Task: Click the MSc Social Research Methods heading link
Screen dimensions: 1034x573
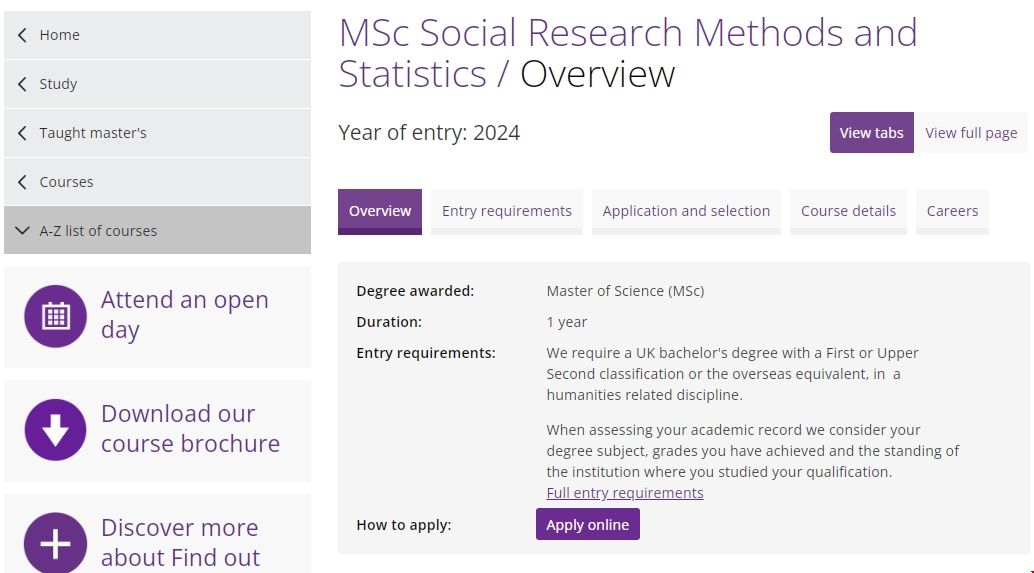Action: [x=627, y=34]
